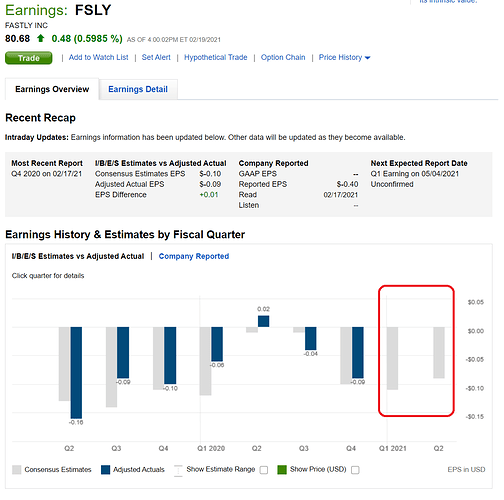Click the Adjusted Actuals blue legend swatch
The height and width of the screenshot is (500, 504).
tap(105, 470)
